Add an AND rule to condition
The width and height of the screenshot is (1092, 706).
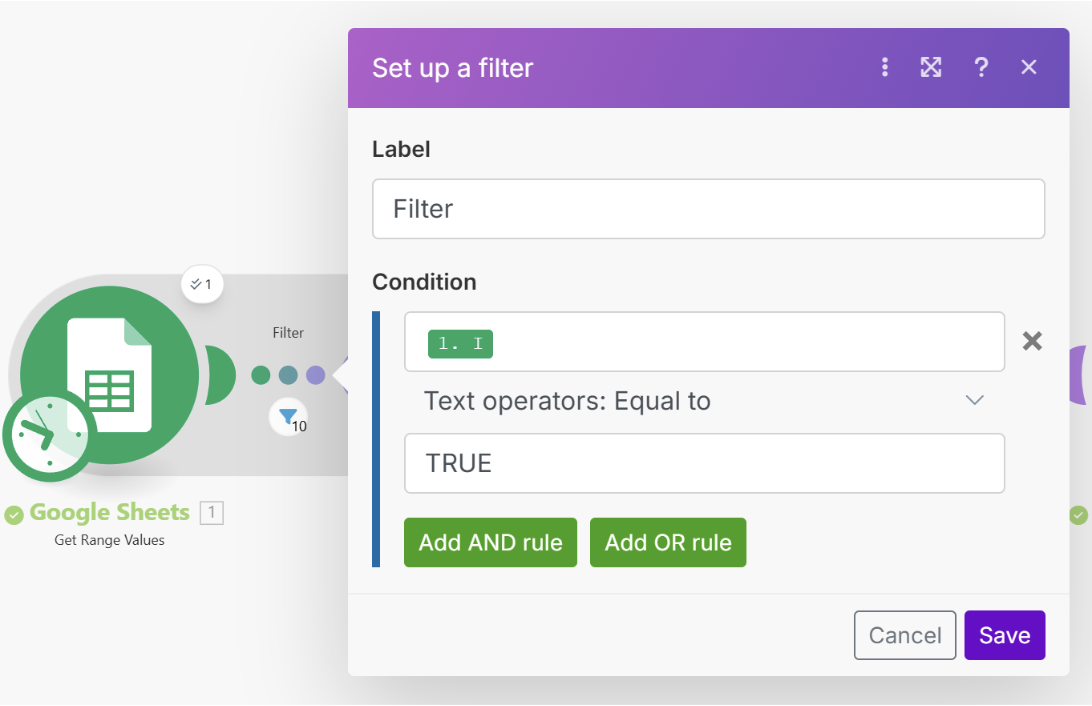point(490,542)
